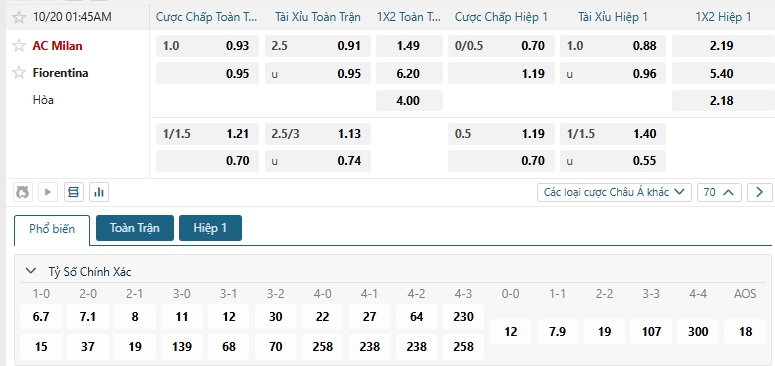775x366 pixels.
Task: Toggle the star beside 10/20 01:45AM
Action: (19, 17)
